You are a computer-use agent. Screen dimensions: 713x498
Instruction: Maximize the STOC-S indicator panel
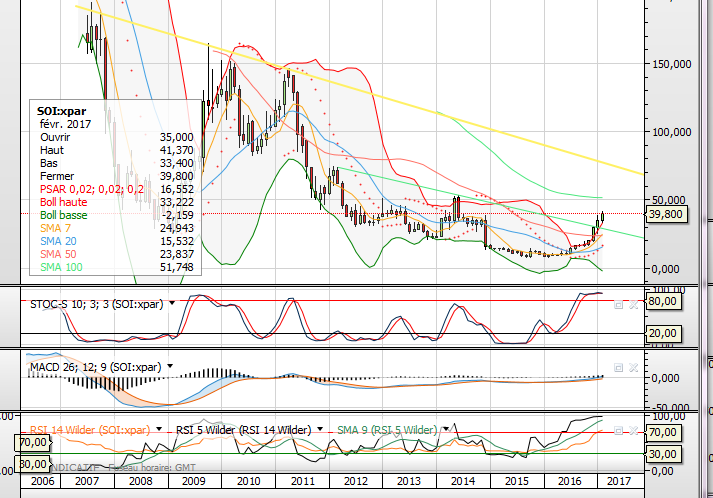coord(619,304)
